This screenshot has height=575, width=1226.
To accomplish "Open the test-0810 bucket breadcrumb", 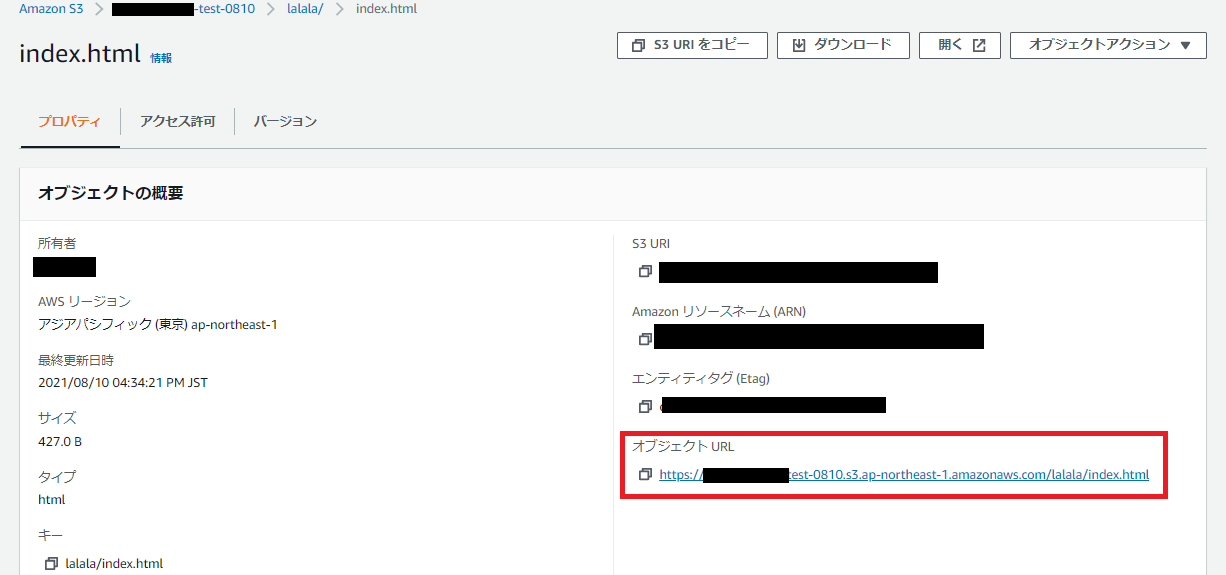I will pos(184,9).
